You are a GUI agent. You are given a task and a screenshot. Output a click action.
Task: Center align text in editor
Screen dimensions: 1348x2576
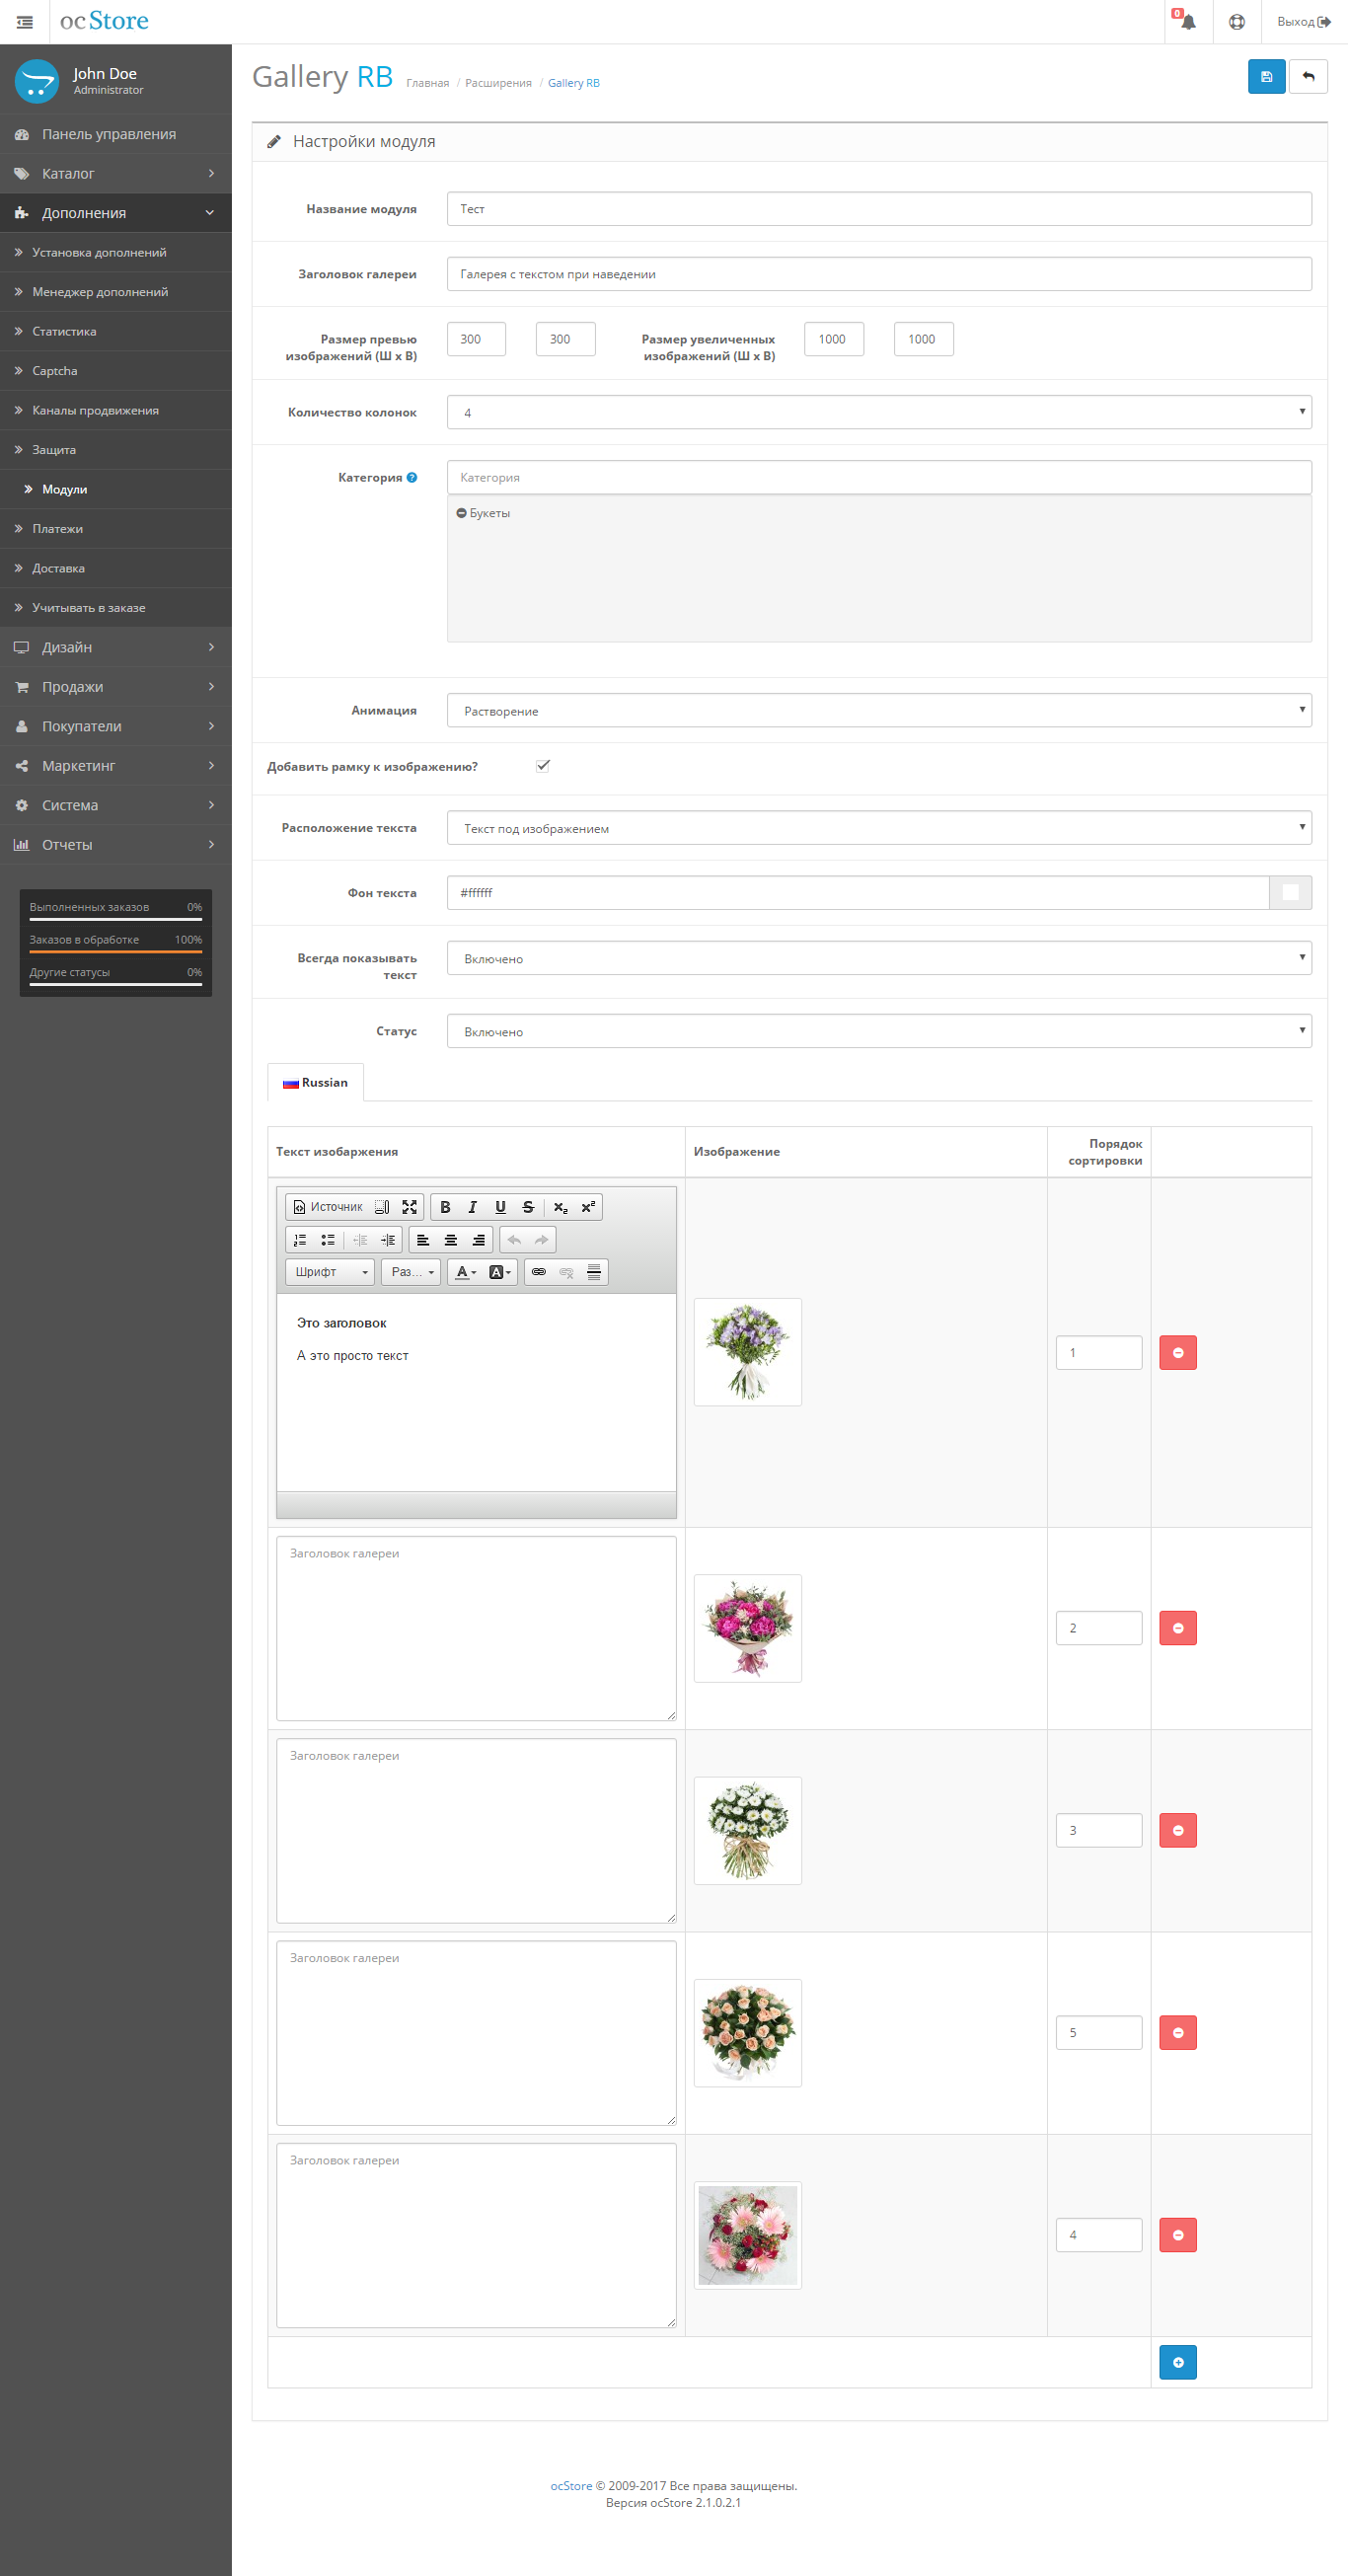coord(451,1240)
